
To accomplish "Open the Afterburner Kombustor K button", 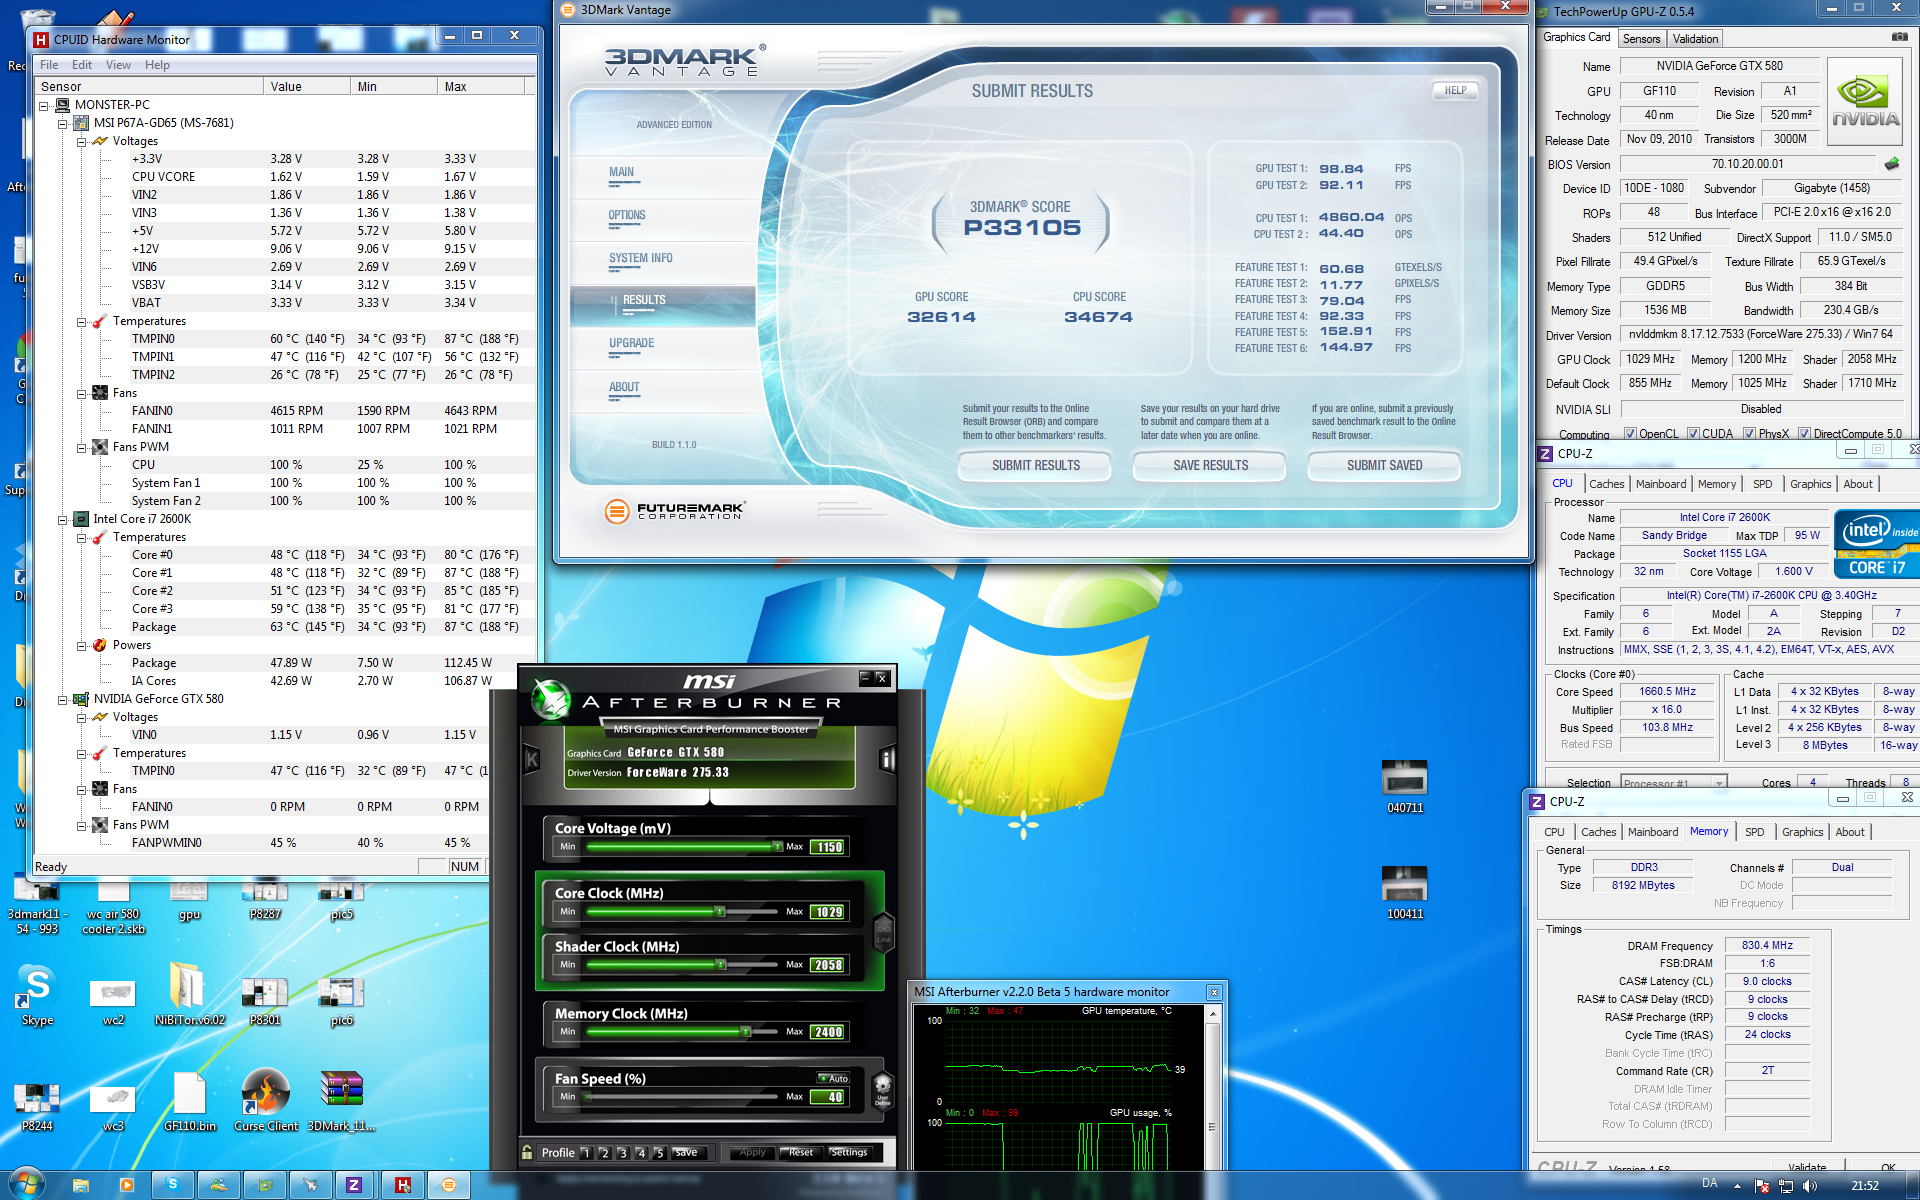I will coord(532,760).
